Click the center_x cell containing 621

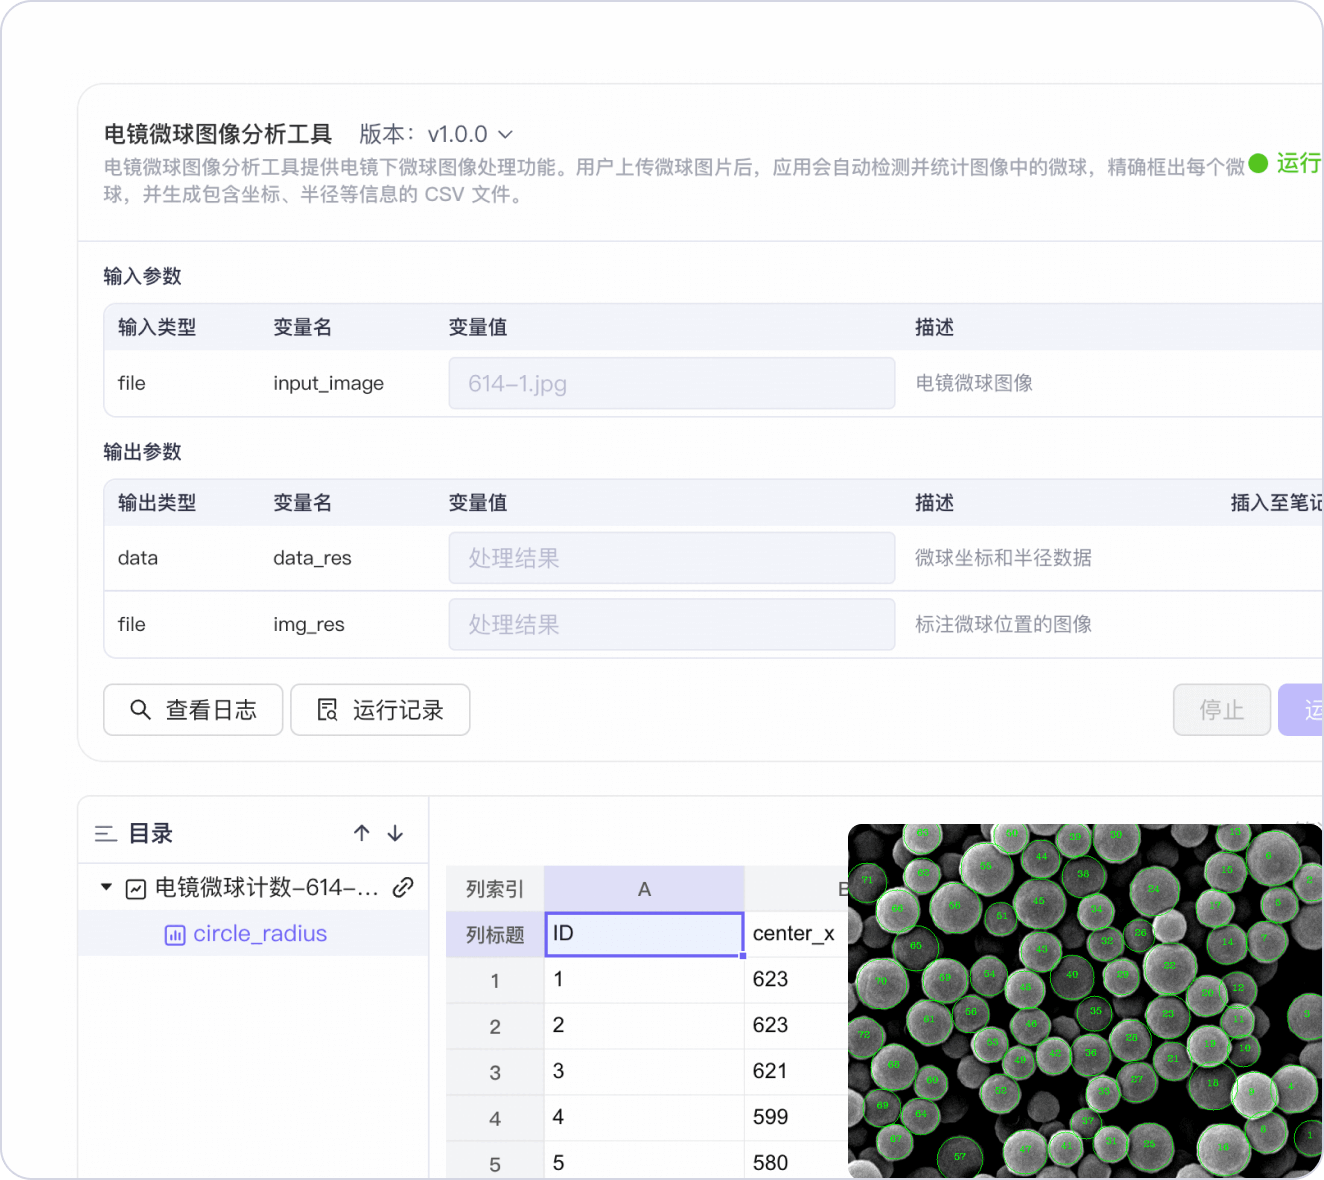(796, 1071)
